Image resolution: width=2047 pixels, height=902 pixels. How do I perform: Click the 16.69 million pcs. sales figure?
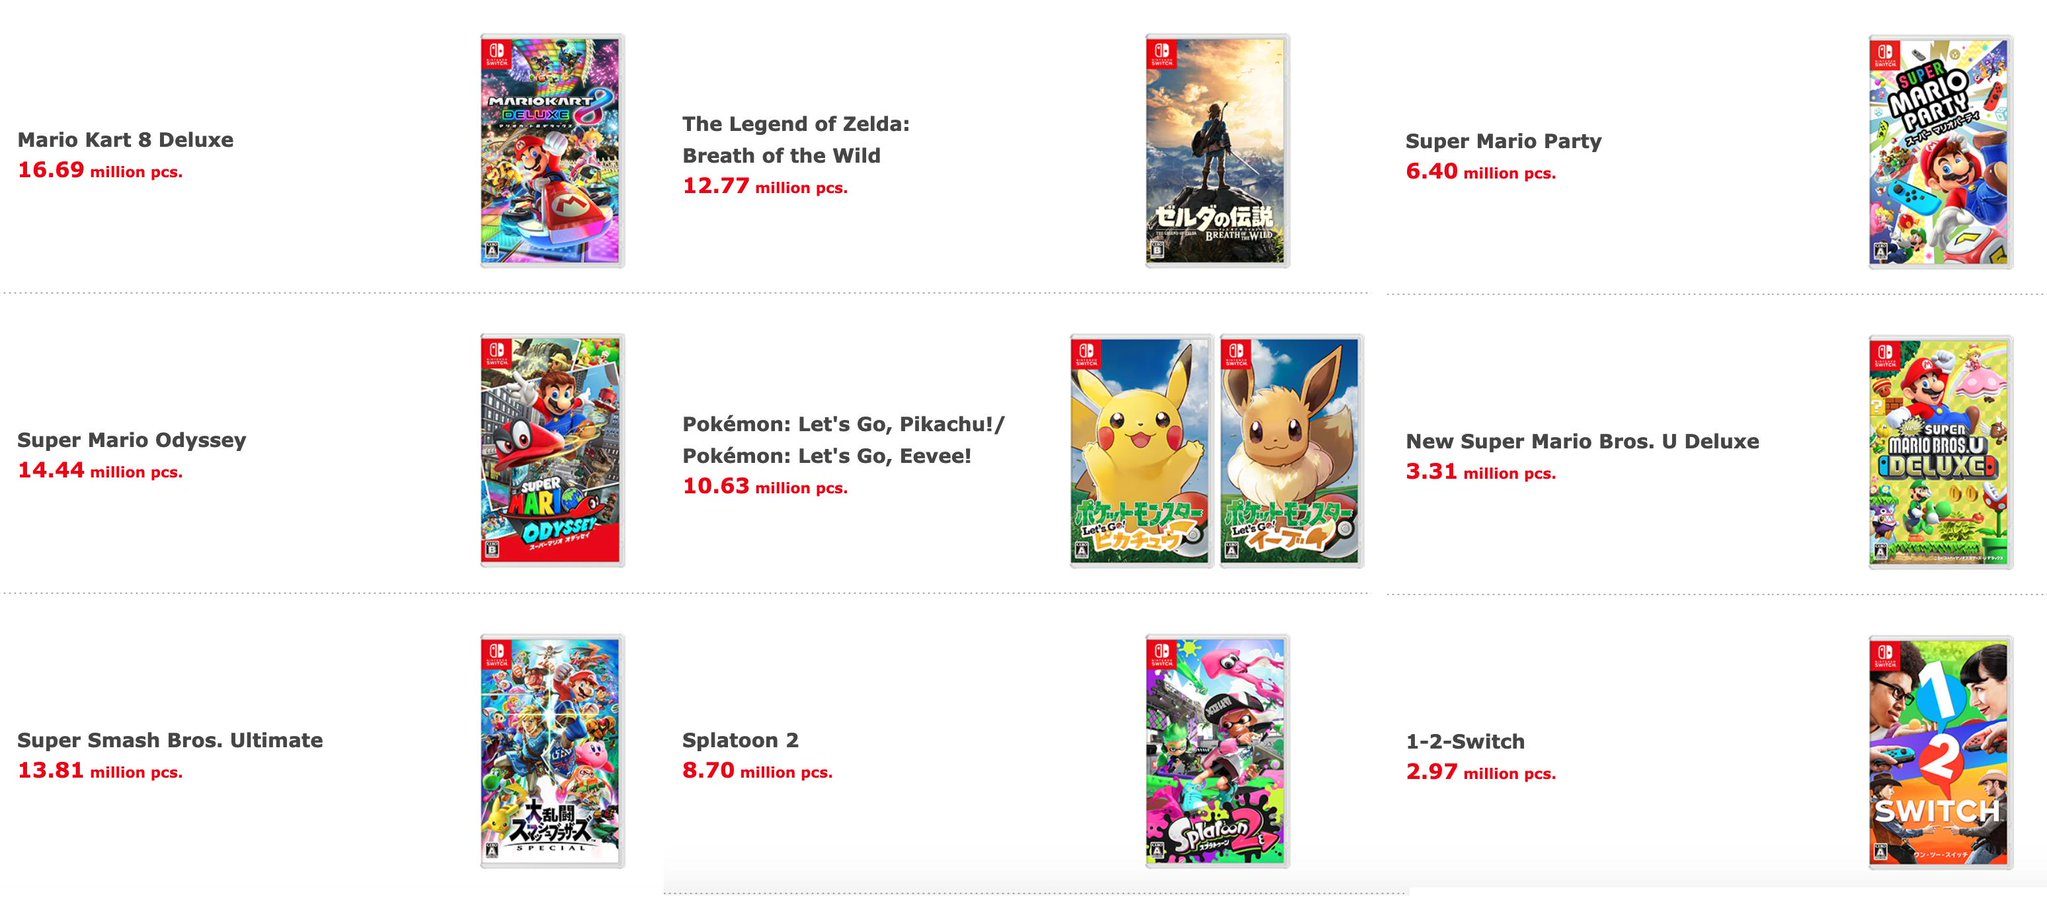[x=100, y=170]
